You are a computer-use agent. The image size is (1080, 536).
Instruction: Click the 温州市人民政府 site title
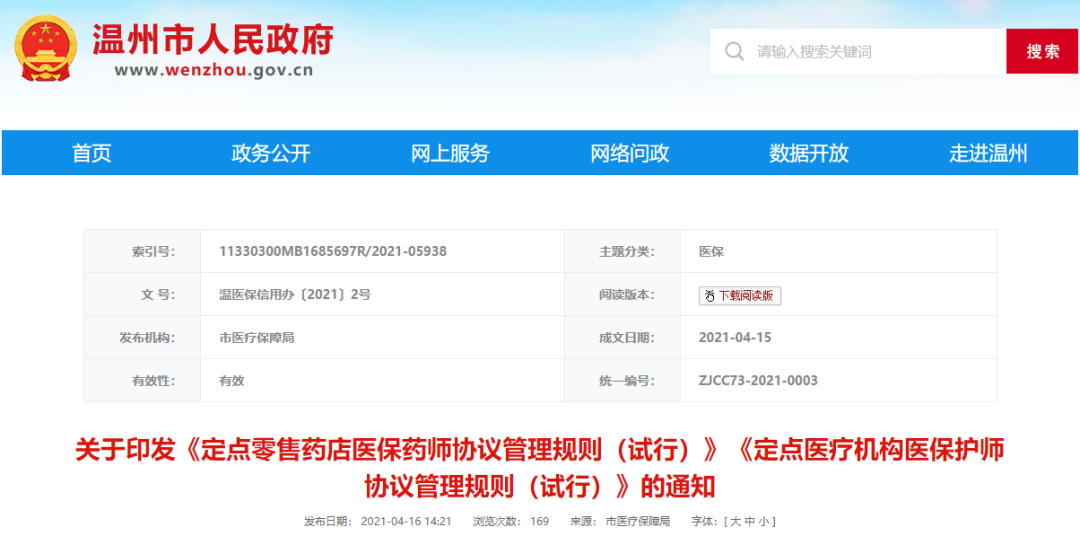click(x=213, y=39)
